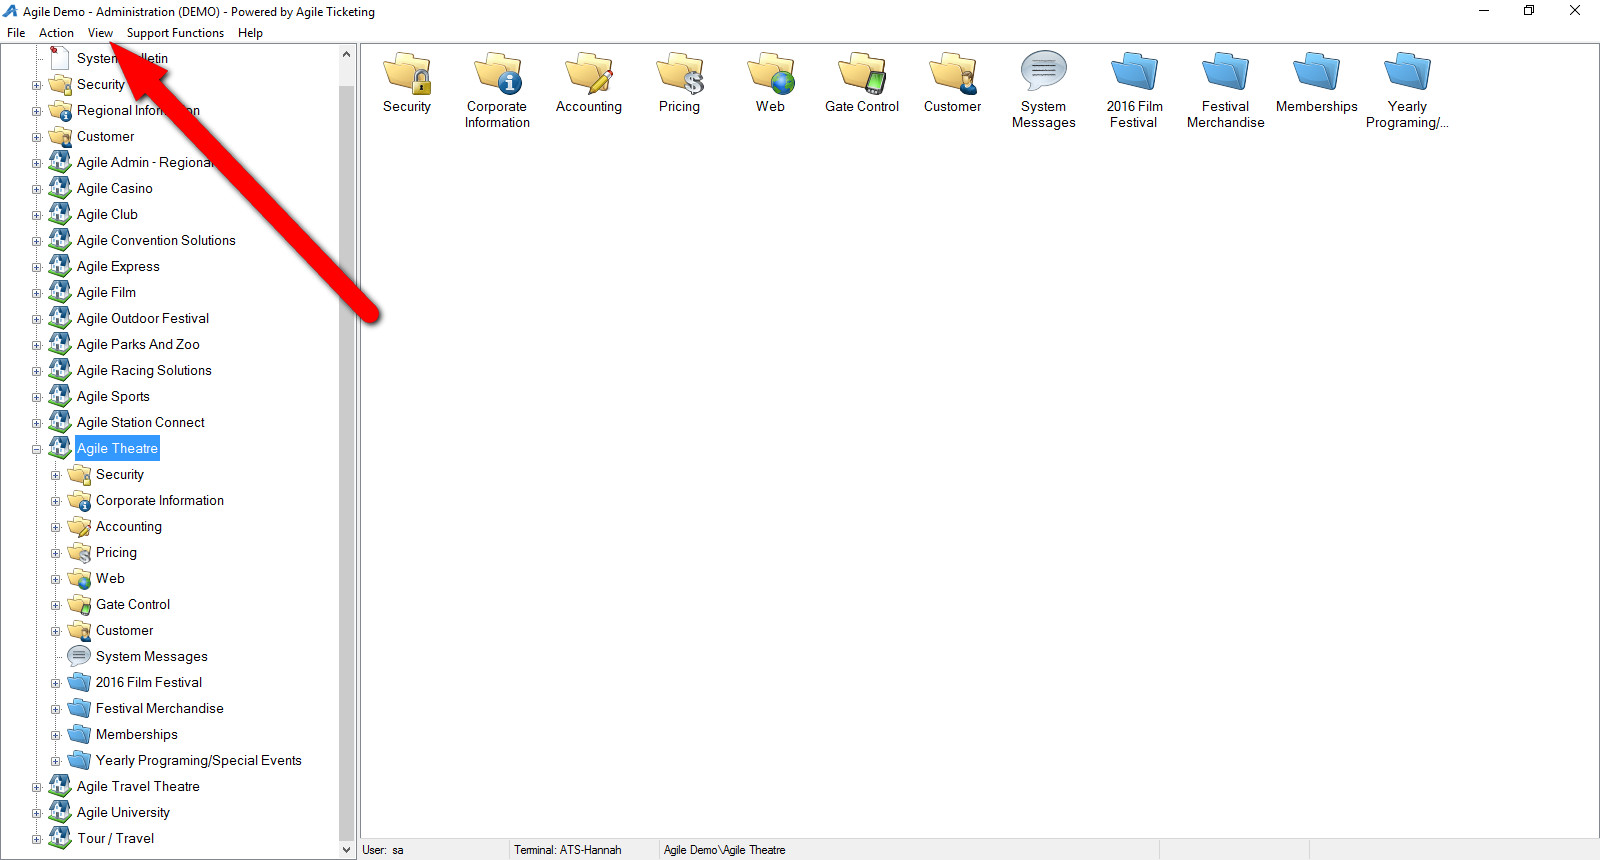Click the tree scrollbar up arrow
The height and width of the screenshot is (860, 1600).
(347, 53)
